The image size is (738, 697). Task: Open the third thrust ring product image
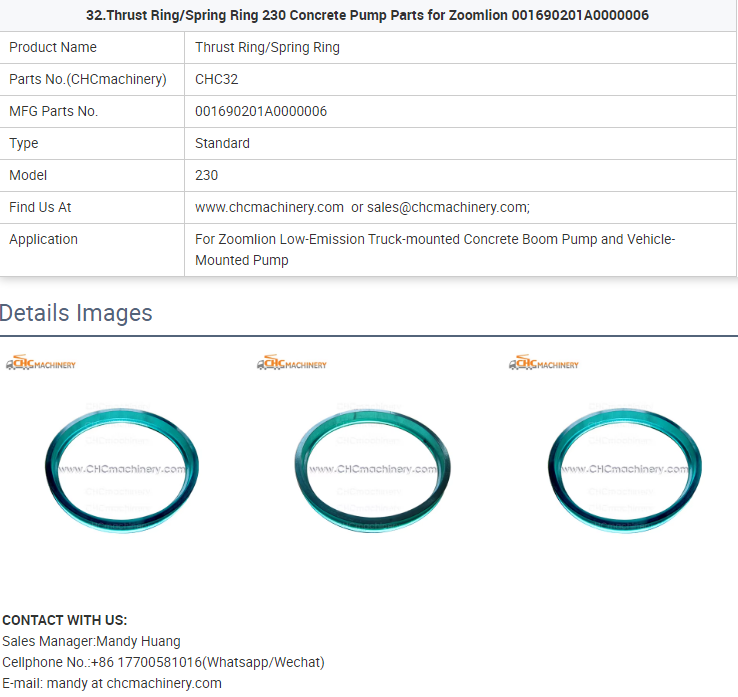[x=625, y=470]
